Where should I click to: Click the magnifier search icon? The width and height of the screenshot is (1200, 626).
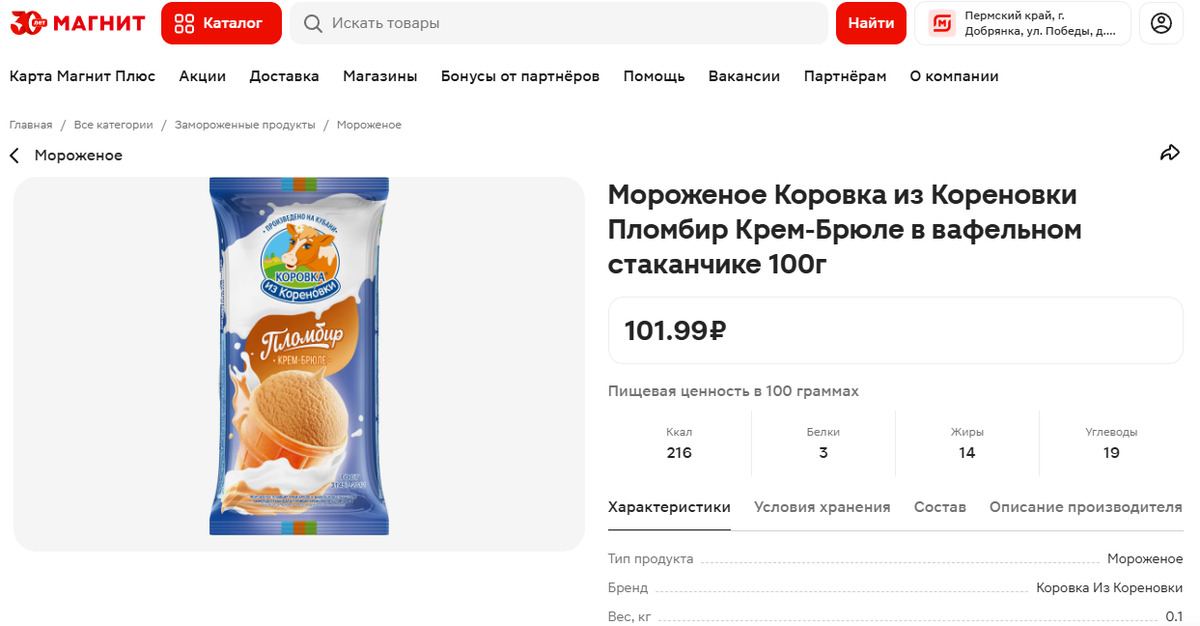(x=313, y=23)
